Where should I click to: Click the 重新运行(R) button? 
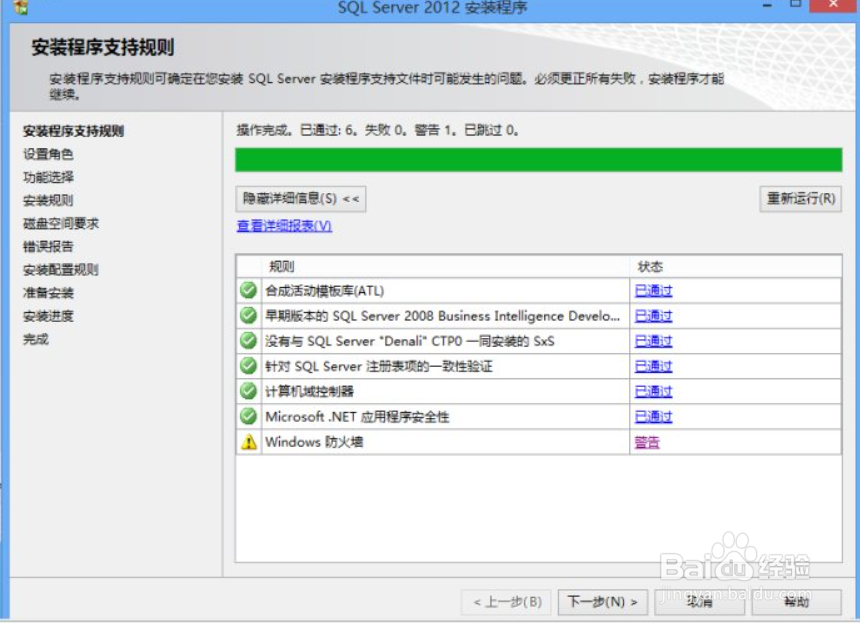801,198
